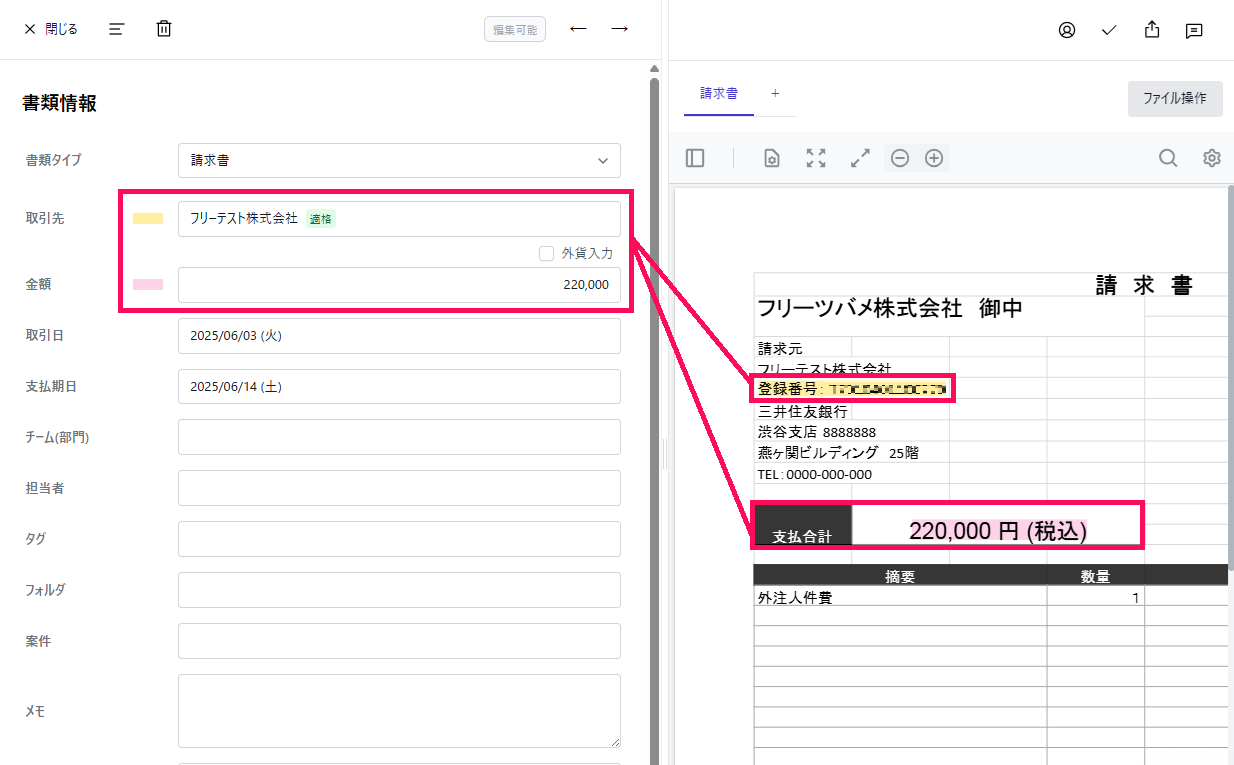Select the document settings icon above the invoice
The width and height of the screenshot is (1234, 765).
click(770, 158)
